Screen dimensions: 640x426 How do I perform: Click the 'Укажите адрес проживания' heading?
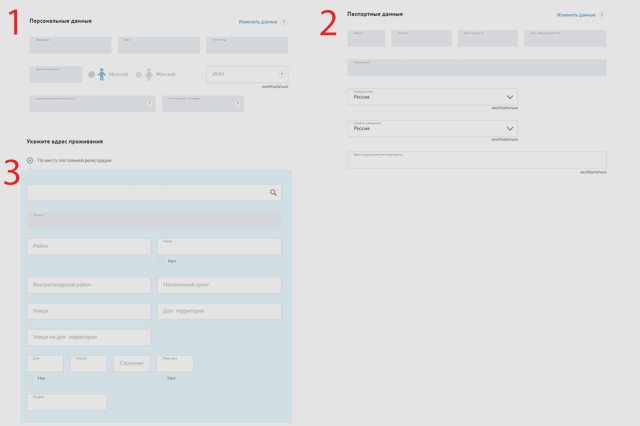[64, 141]
